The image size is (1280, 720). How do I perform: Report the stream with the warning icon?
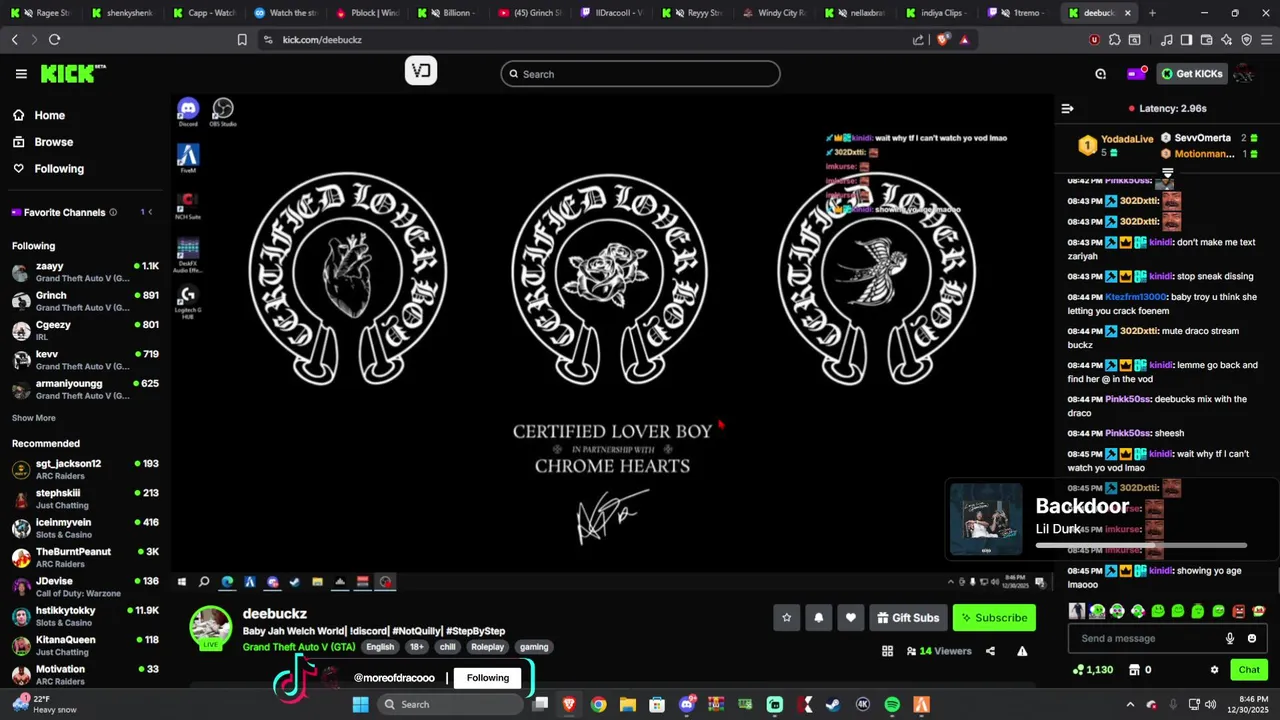point(1022,651)
